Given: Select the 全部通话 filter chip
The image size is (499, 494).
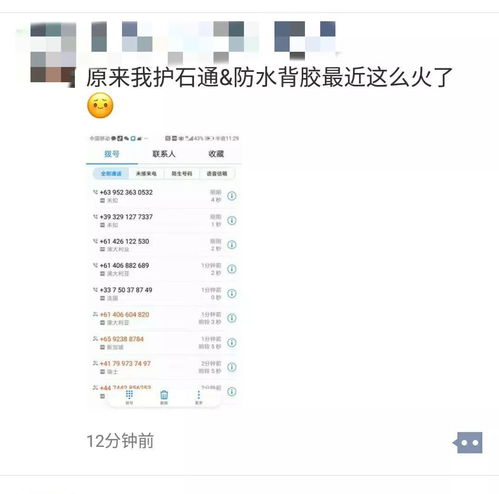Looking at the screenshot, I should tap(111, 174).
